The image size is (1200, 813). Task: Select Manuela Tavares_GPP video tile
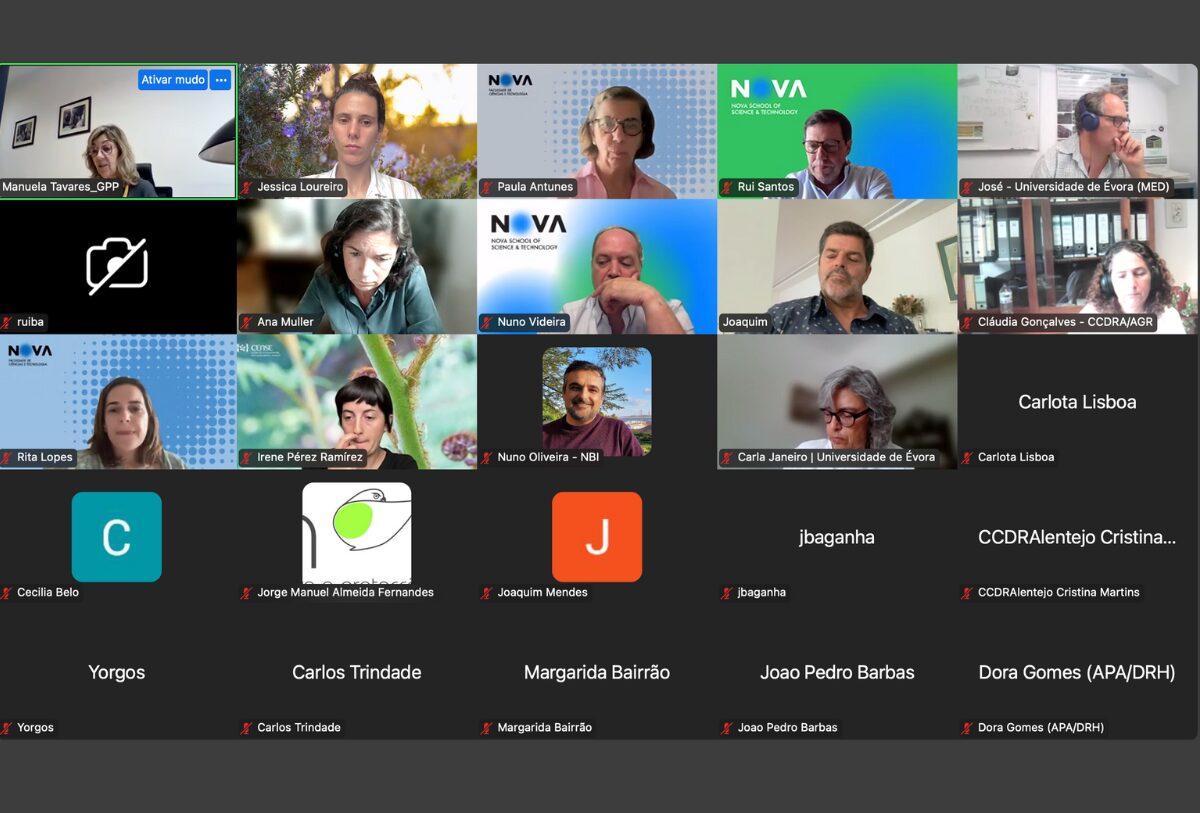[118, 131]
